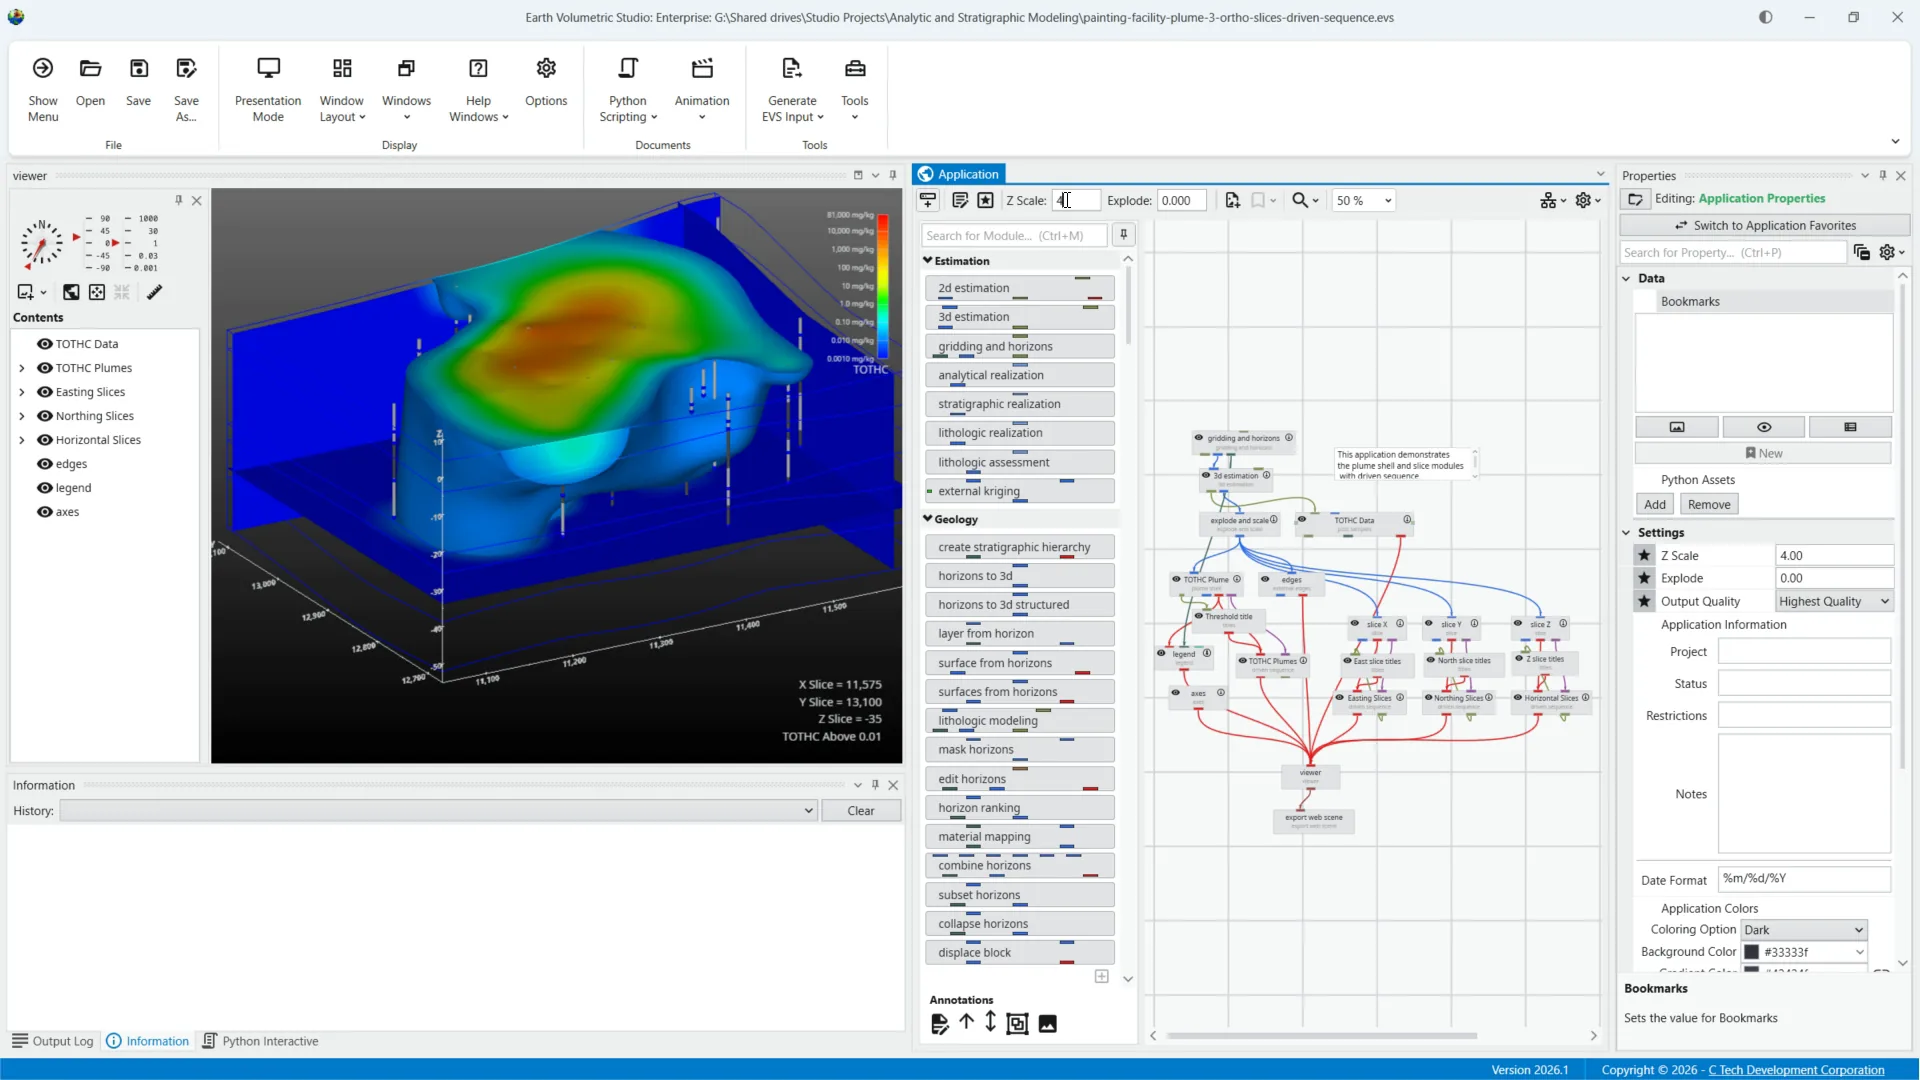Viewport: 1920px width, 1080px height.
Task: Click the Z Scale favorite star in Properties
Action: click(1644, 555)
